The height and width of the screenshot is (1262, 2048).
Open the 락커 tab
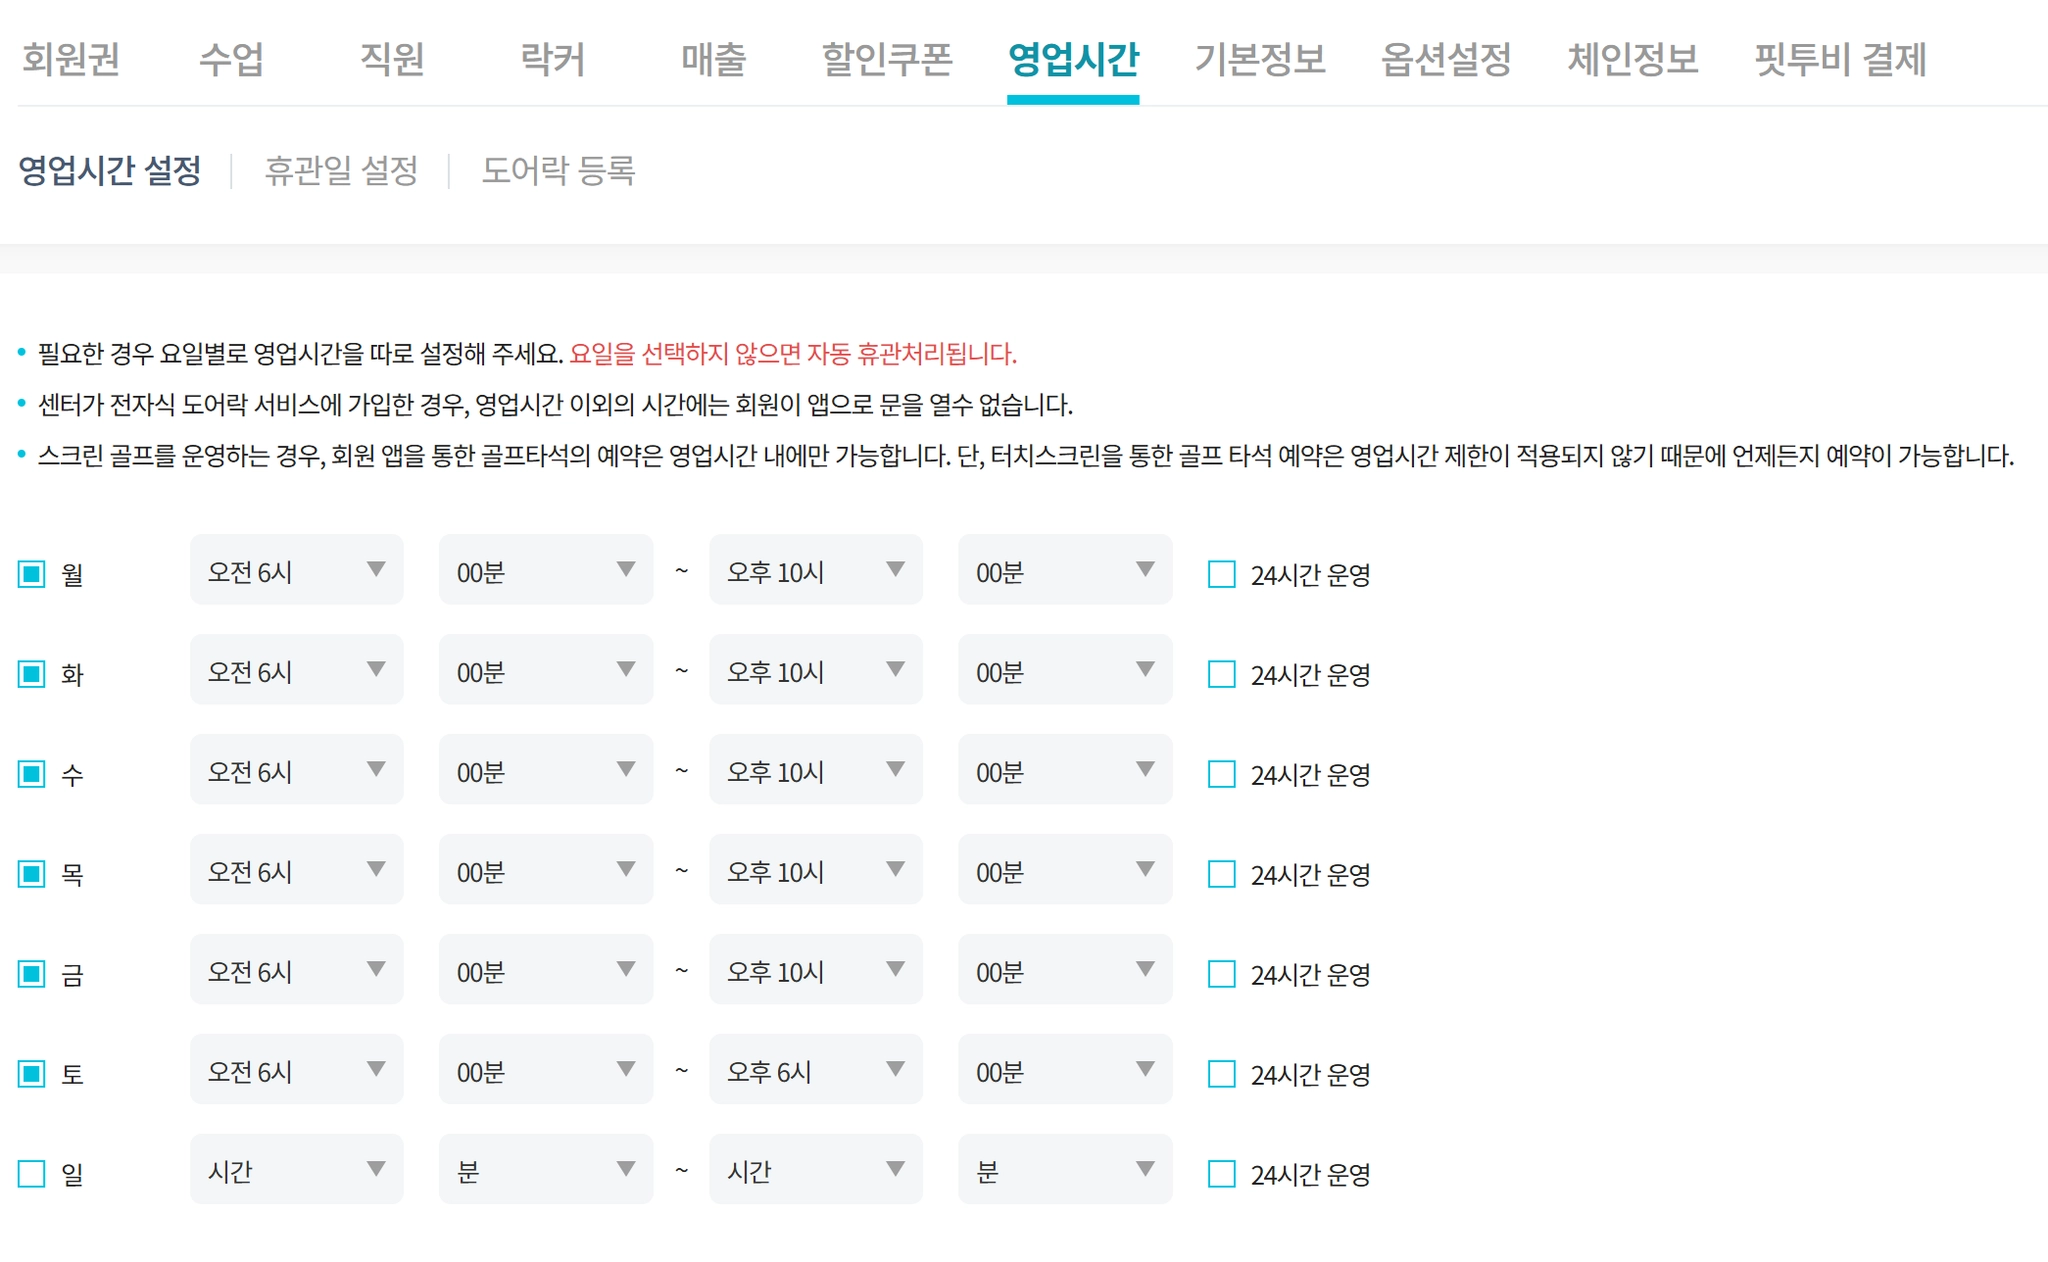pos(552,59)
